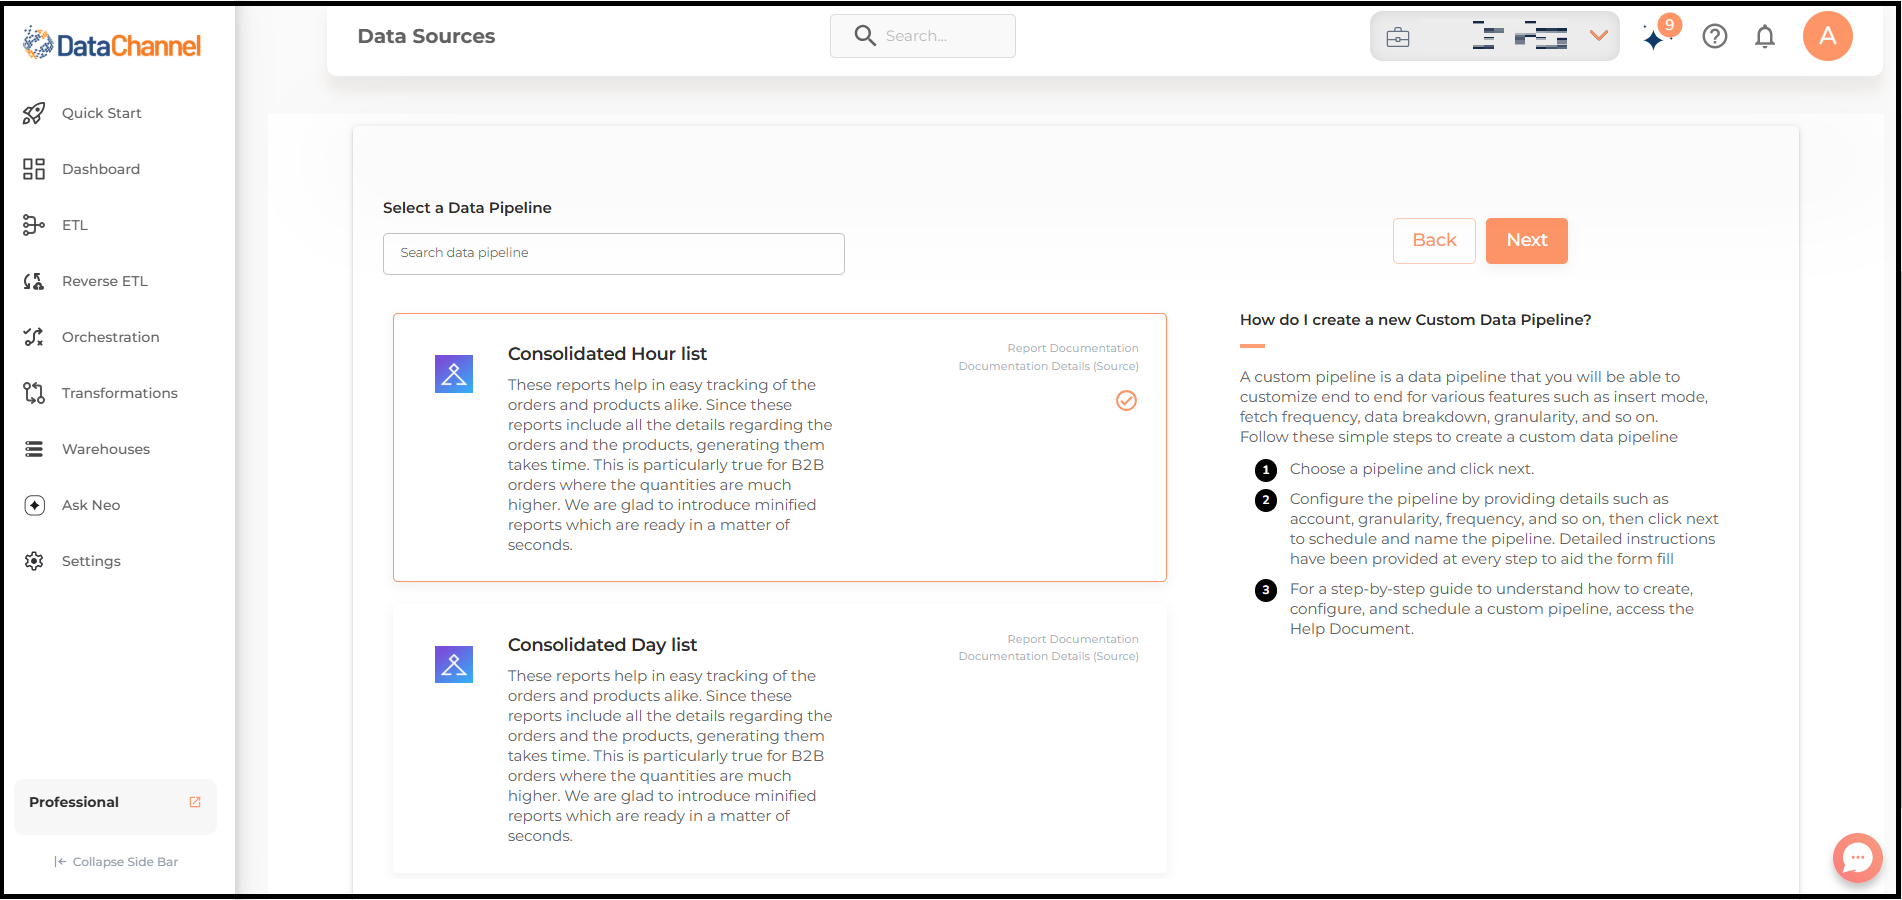Open the user avatar A menu

(x=1828, y=36)
